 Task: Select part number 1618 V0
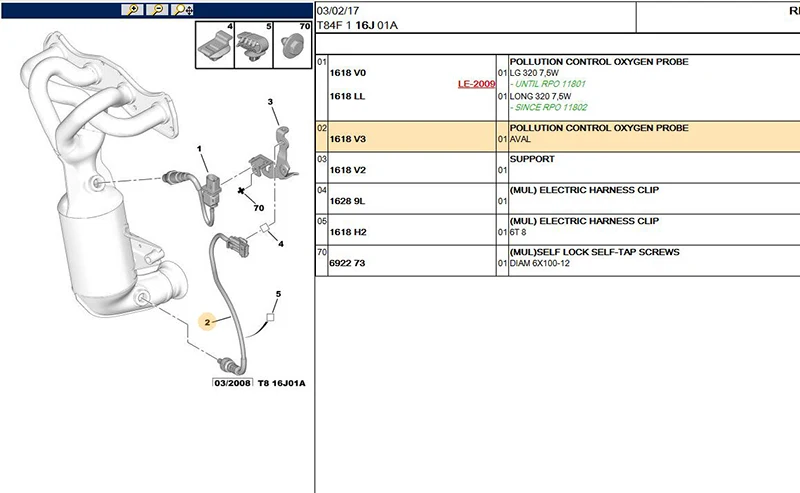347,73
